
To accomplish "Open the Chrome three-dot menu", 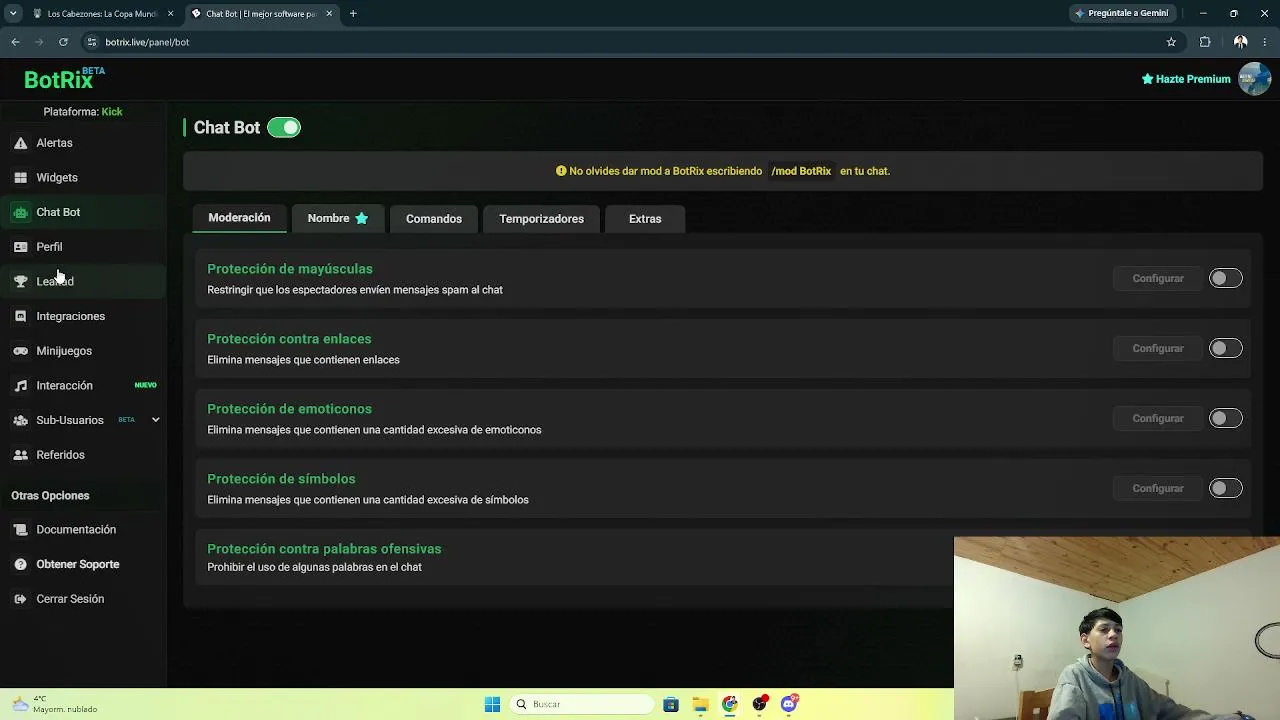I will tap(1265, 42).
